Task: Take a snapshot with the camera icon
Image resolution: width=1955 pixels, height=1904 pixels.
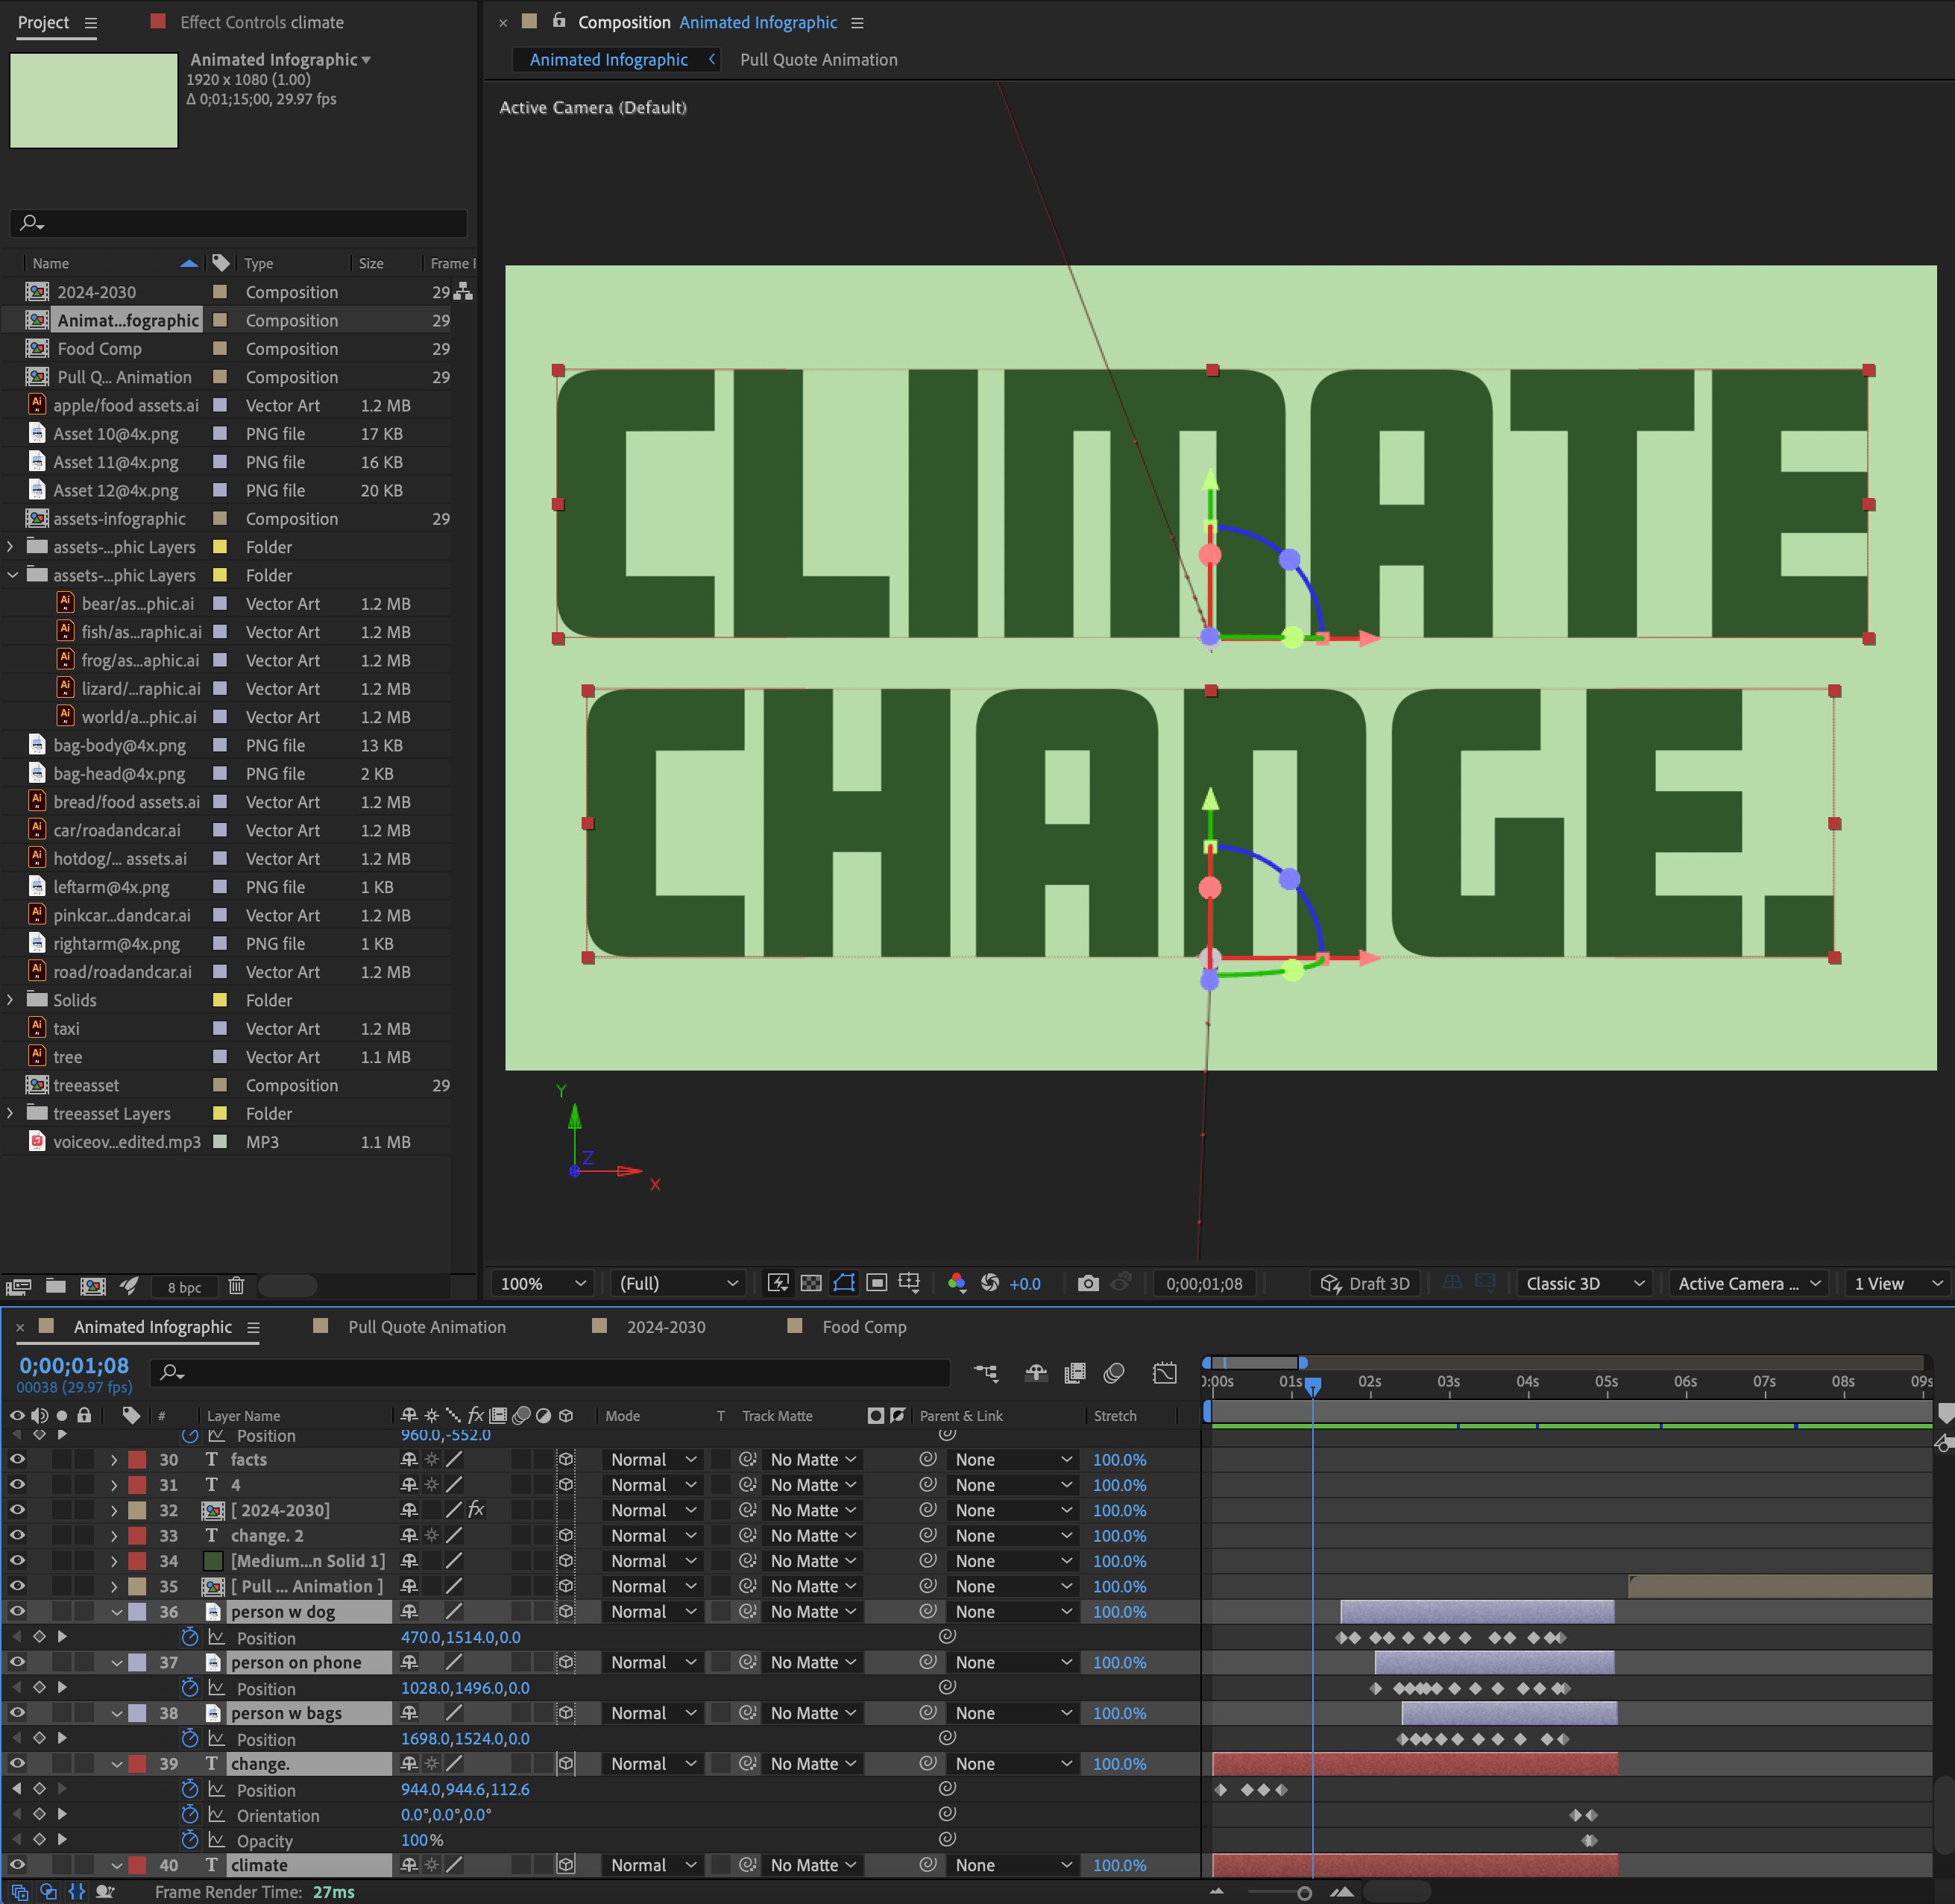Action: click(x=1088, y=1283)
